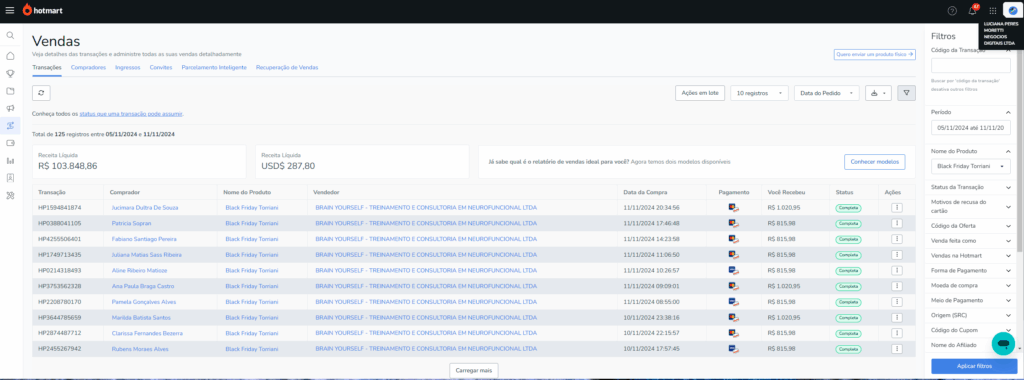Open the 10 registros dropdown

pos(760,93)
